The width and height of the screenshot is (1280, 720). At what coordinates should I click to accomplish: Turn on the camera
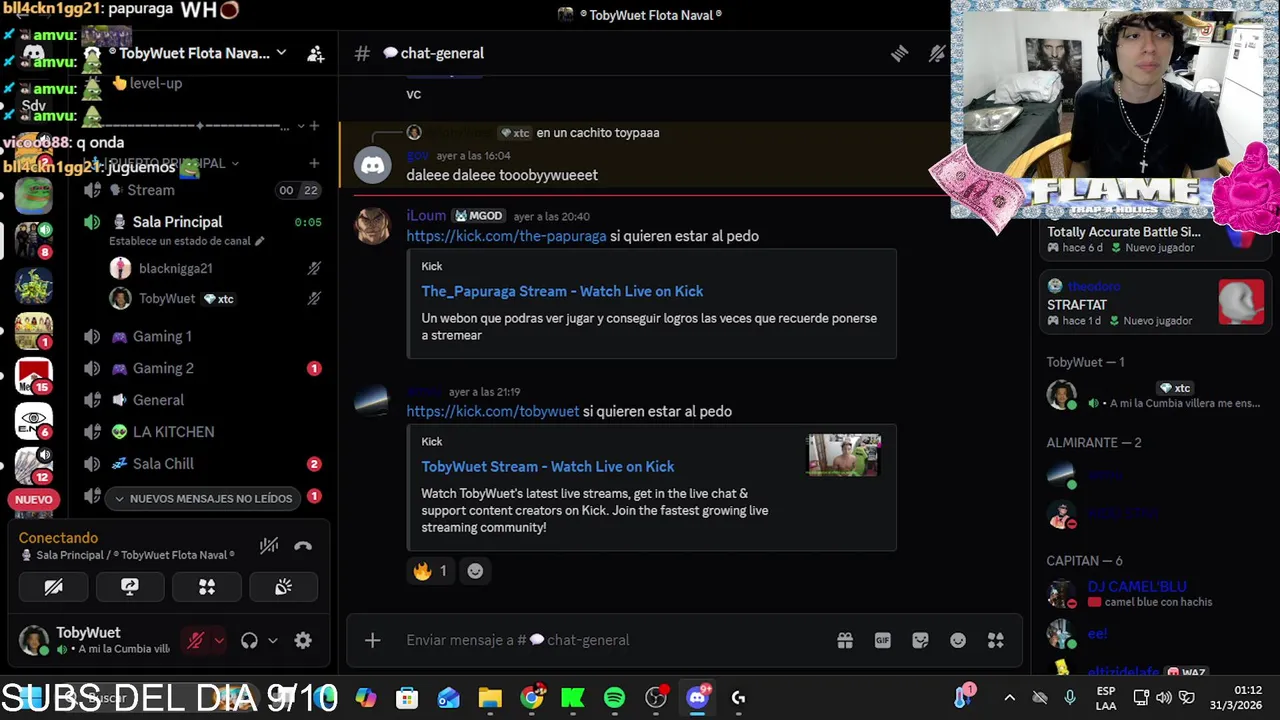(54, 587)
